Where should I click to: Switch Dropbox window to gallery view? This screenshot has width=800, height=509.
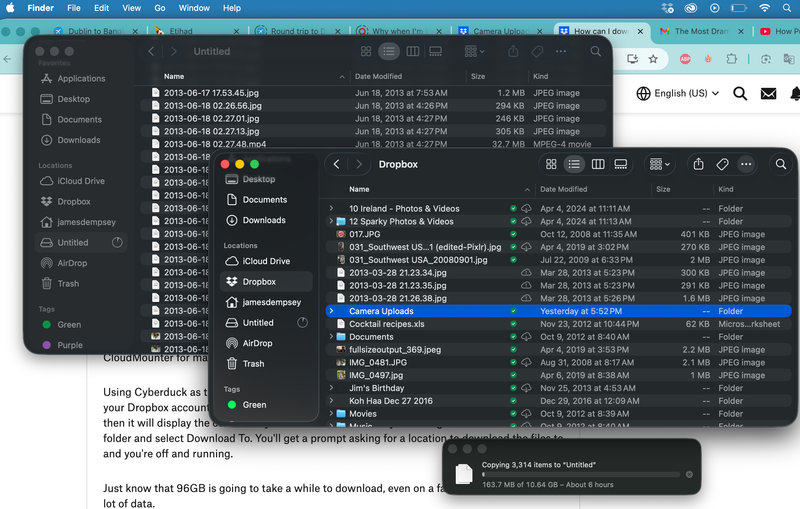[621, 164]
